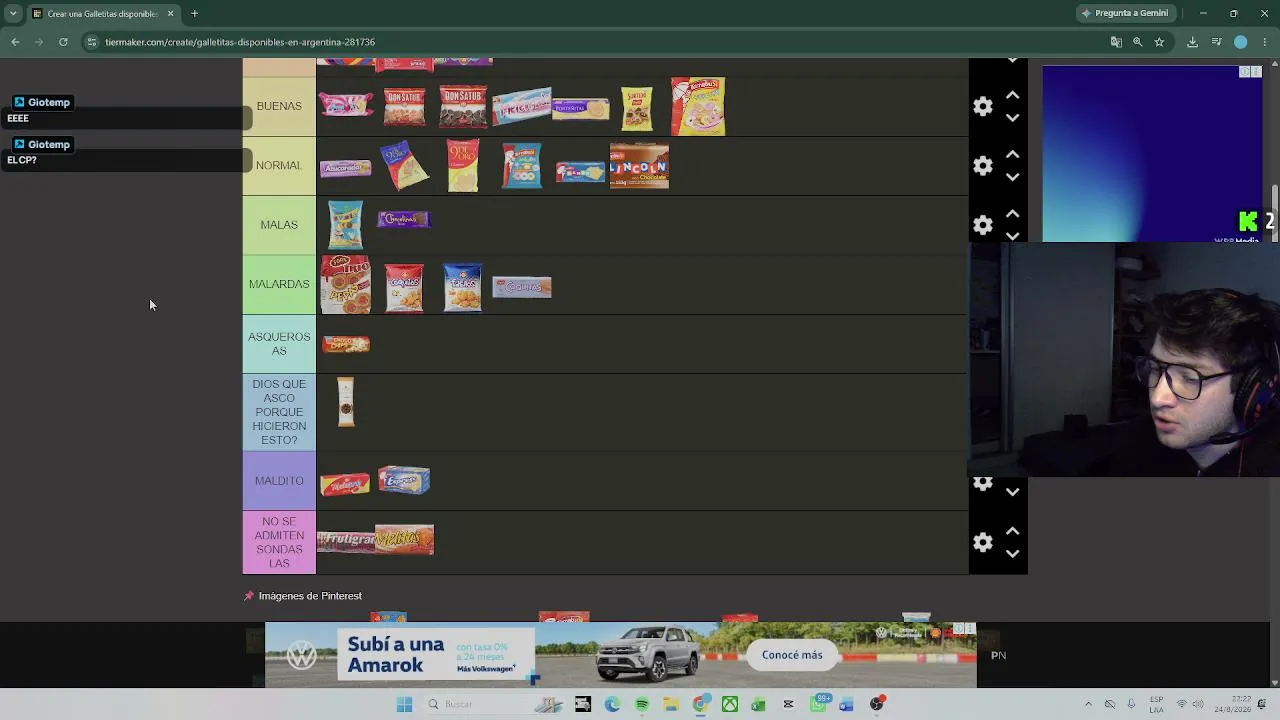Click the ASQUEROSAS tier label
Image resolution: width=1280 pixels, height=720 pixels.
(x=279, y=344)
